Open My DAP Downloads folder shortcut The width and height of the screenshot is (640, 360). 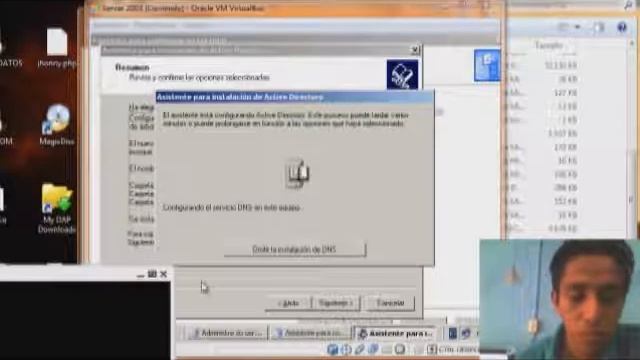(57, 208)
